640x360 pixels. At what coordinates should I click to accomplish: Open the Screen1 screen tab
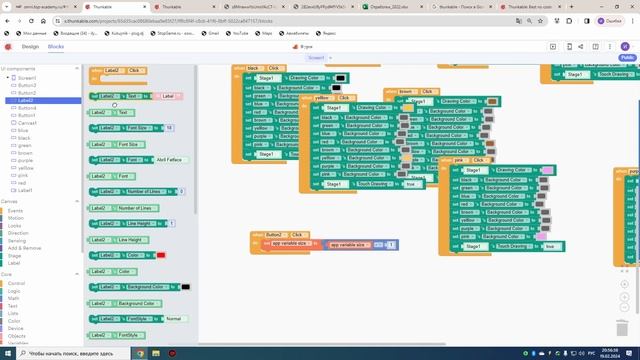(316, 58)
